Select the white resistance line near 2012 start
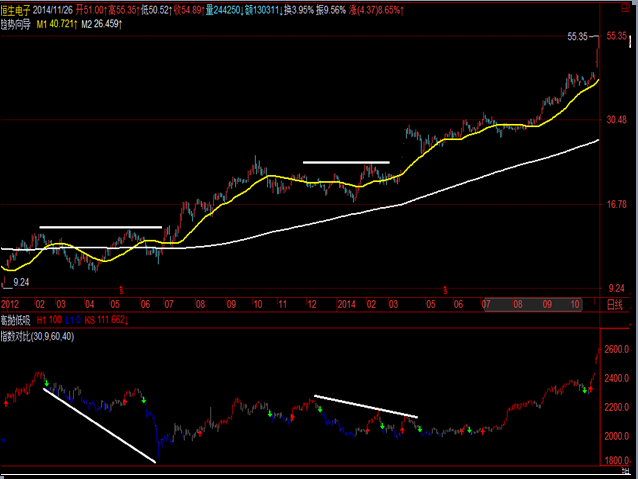Image resolution: width=638 pixels, height=479 pixels. click(x=100, y=227)
